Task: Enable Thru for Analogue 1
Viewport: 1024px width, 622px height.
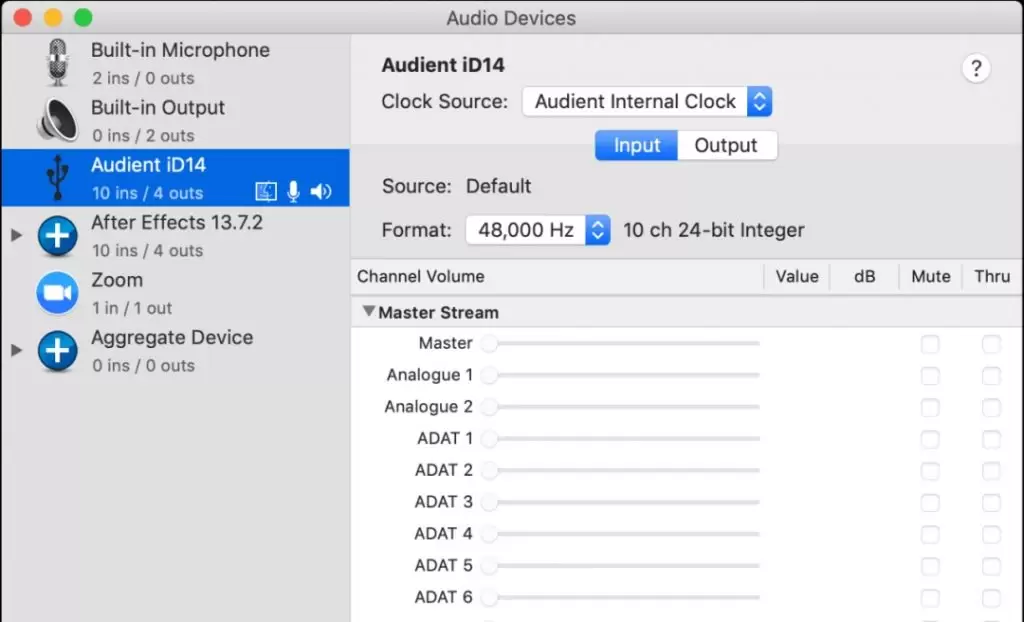Action: click(991, 376)
